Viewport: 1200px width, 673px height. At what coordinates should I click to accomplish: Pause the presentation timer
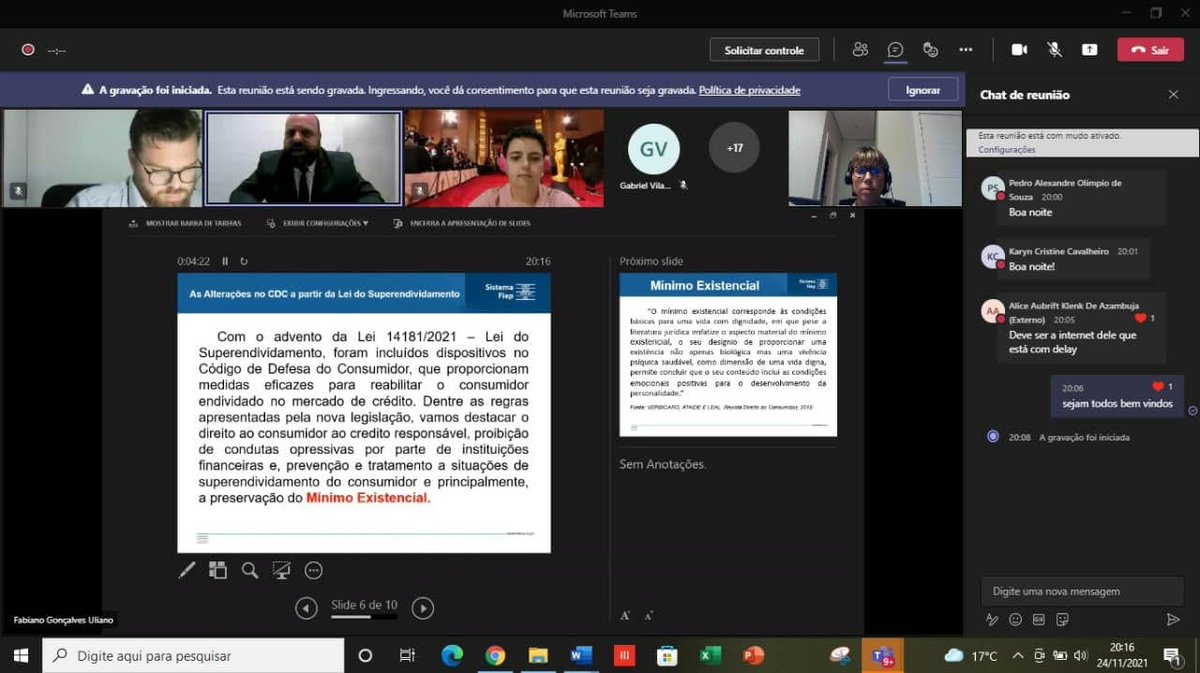(x=225, y=261)
